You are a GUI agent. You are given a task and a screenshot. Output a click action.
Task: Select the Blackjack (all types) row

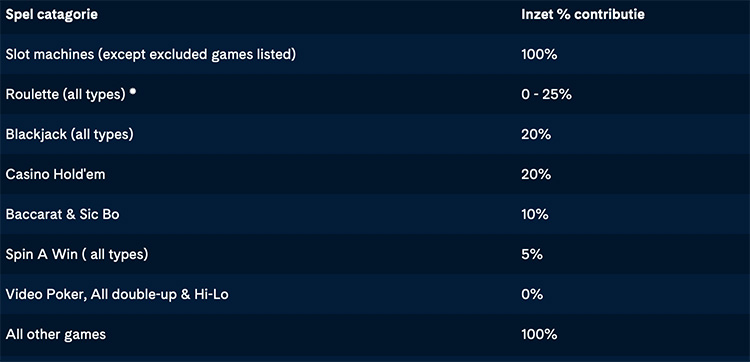(x=375, y=134)
